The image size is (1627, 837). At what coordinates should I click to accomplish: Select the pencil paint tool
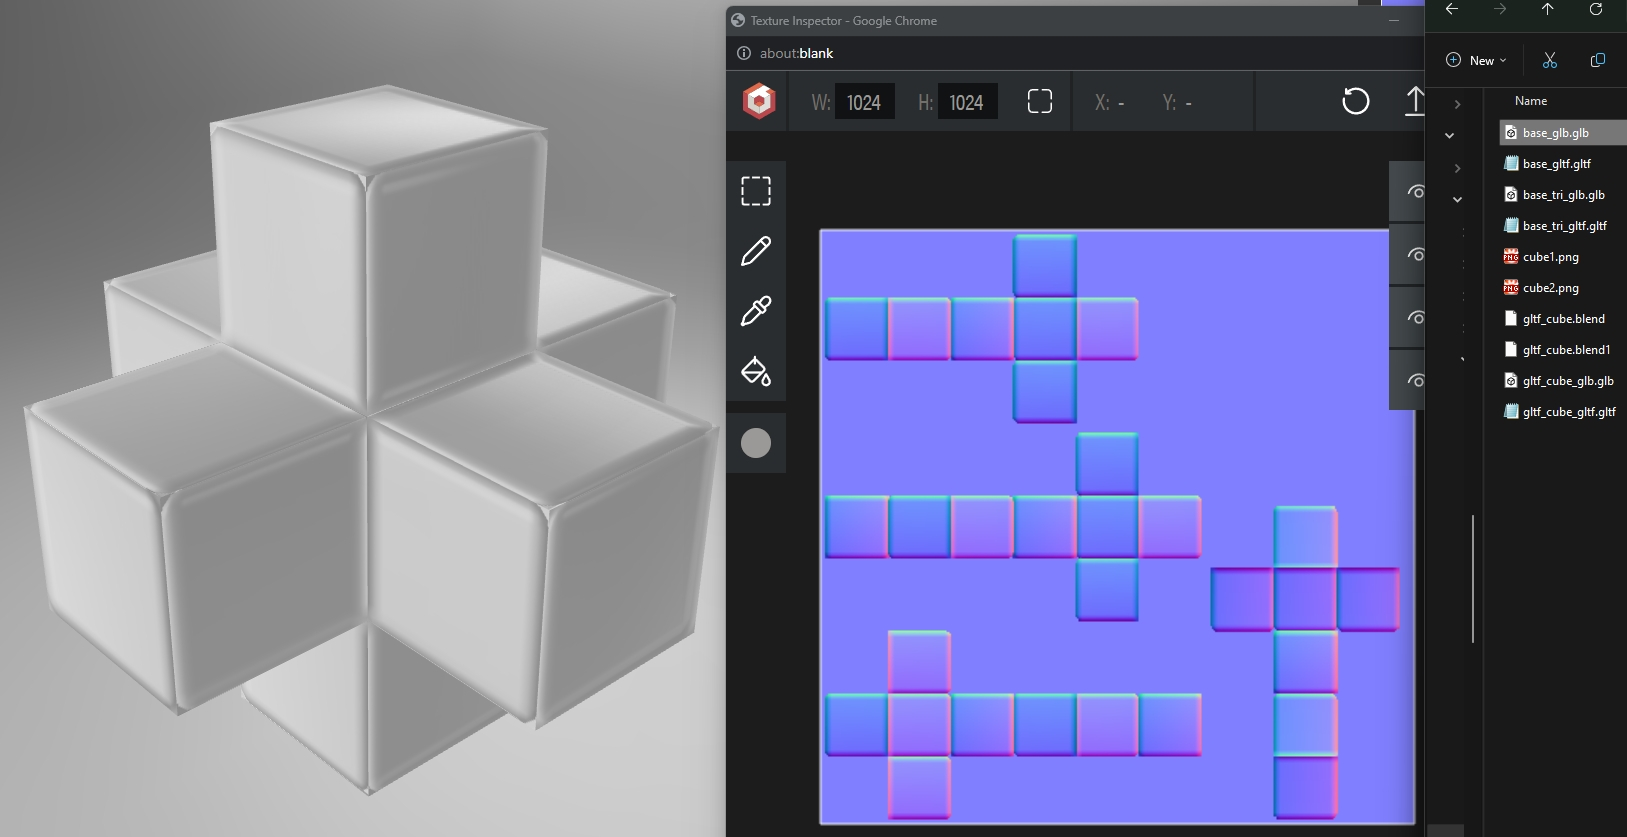(756, 251)
